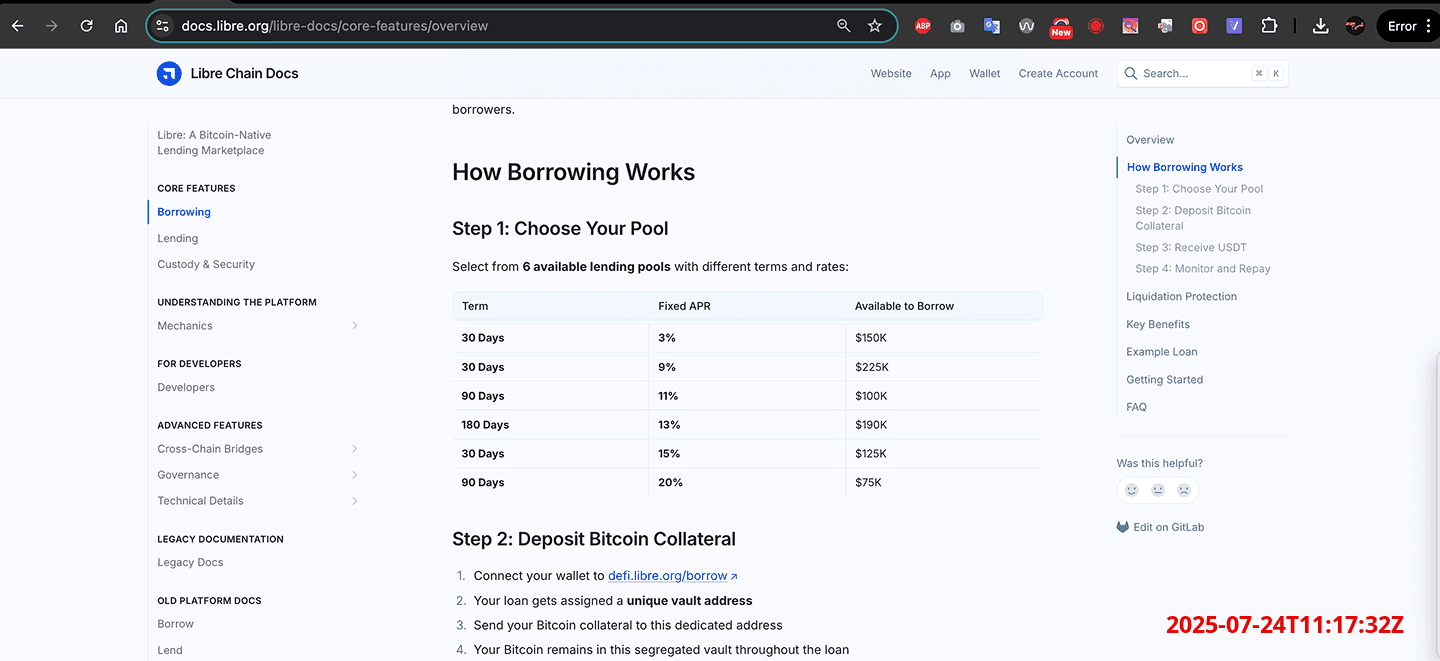The image size is (1440, 661).
Task: Open the Wallet link in top navigation
Action: (984, 74)
